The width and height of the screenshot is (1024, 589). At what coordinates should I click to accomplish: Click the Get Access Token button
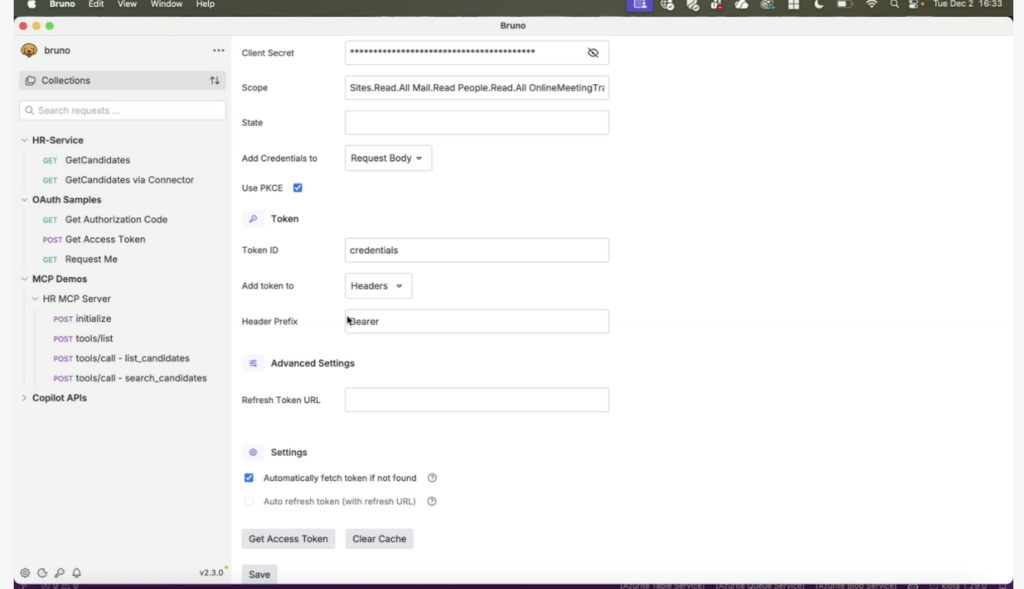coord(288,539)
